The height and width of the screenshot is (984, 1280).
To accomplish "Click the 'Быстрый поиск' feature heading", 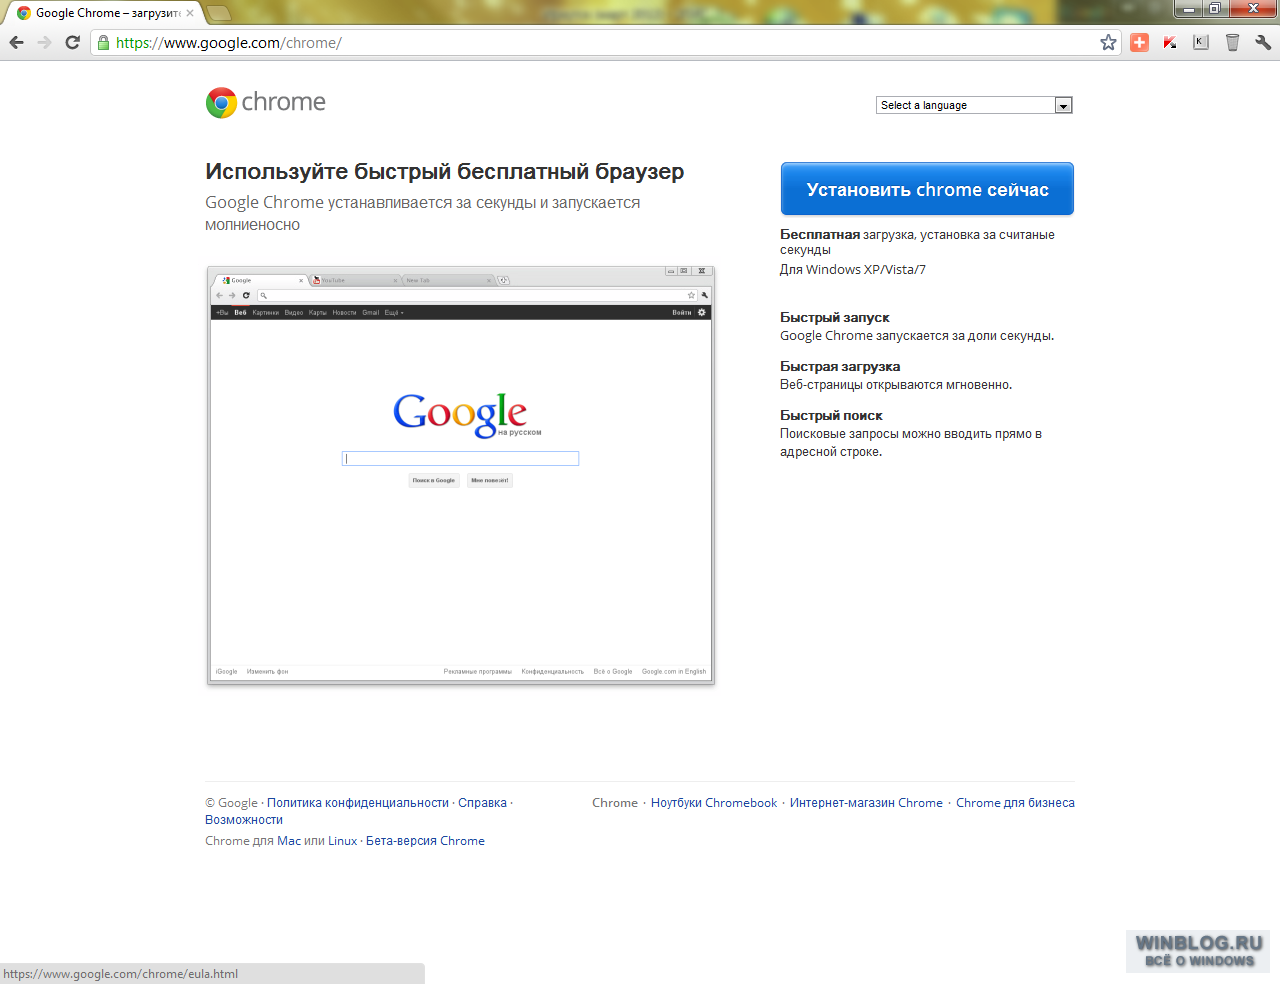I will (831, 416).
